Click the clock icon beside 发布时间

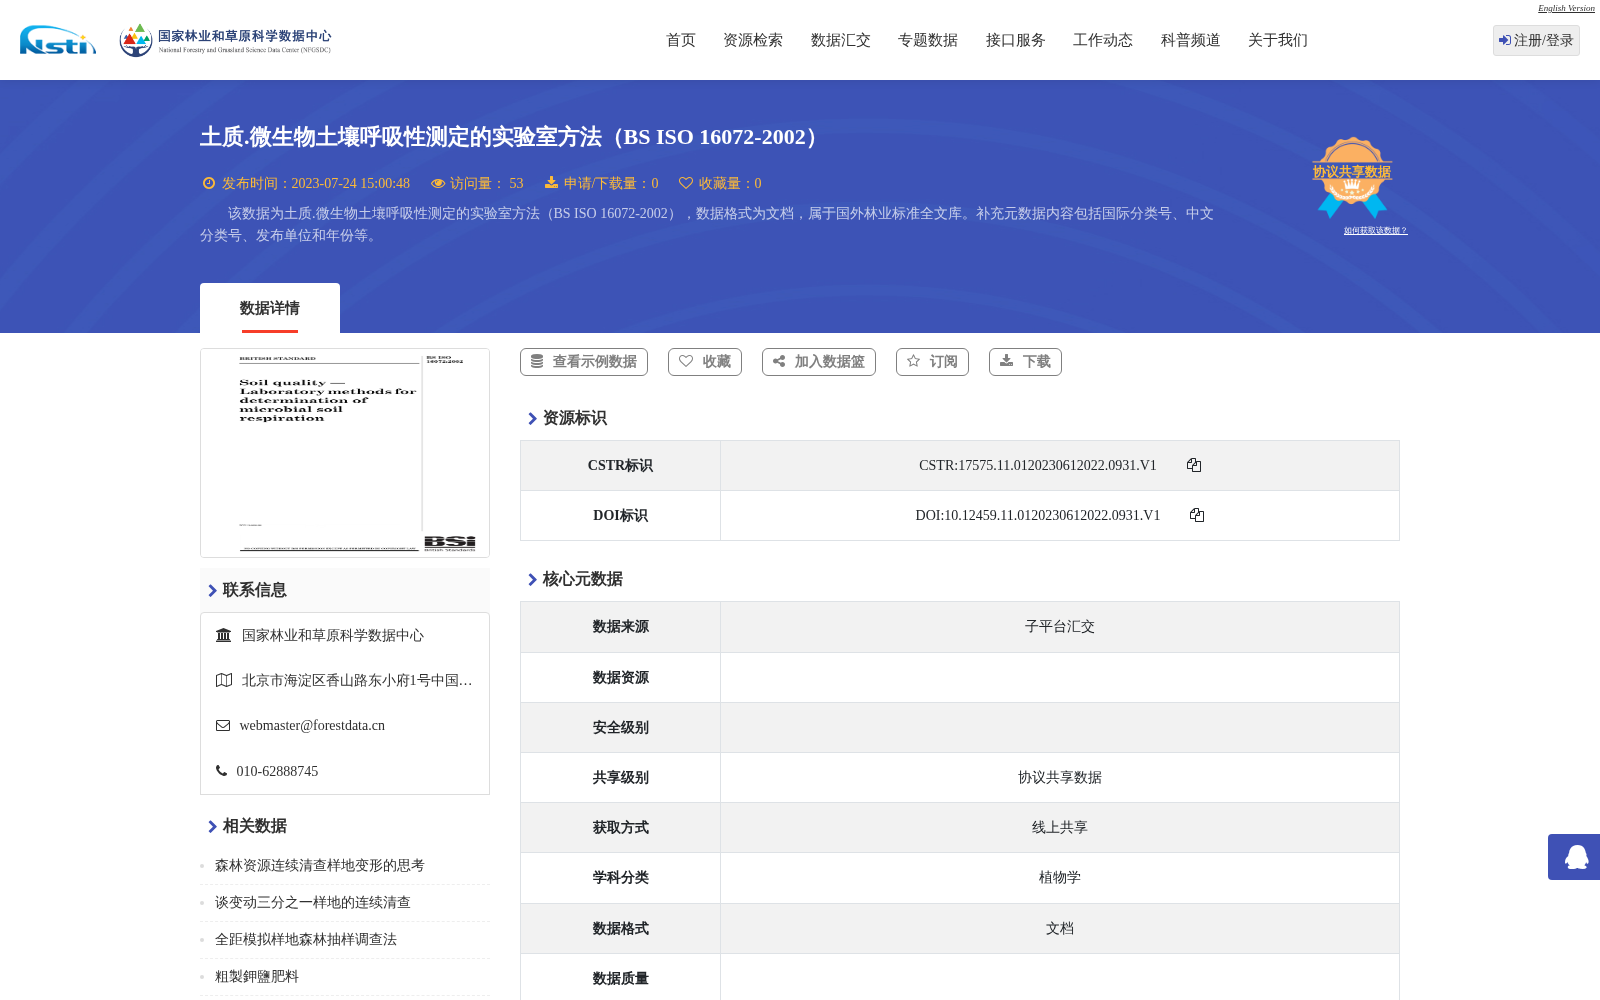click(209, 183)
